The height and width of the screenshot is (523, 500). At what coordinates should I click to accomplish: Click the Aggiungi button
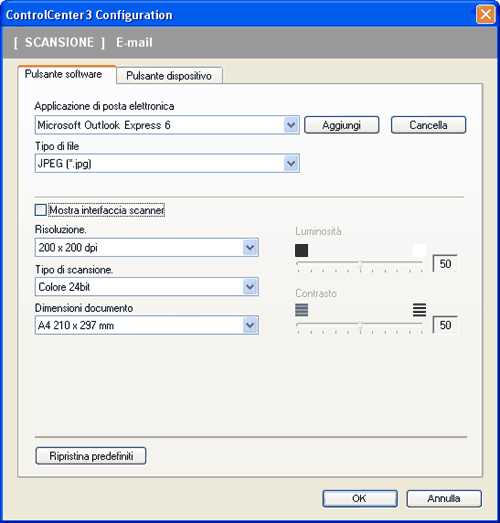pos(342,125)
